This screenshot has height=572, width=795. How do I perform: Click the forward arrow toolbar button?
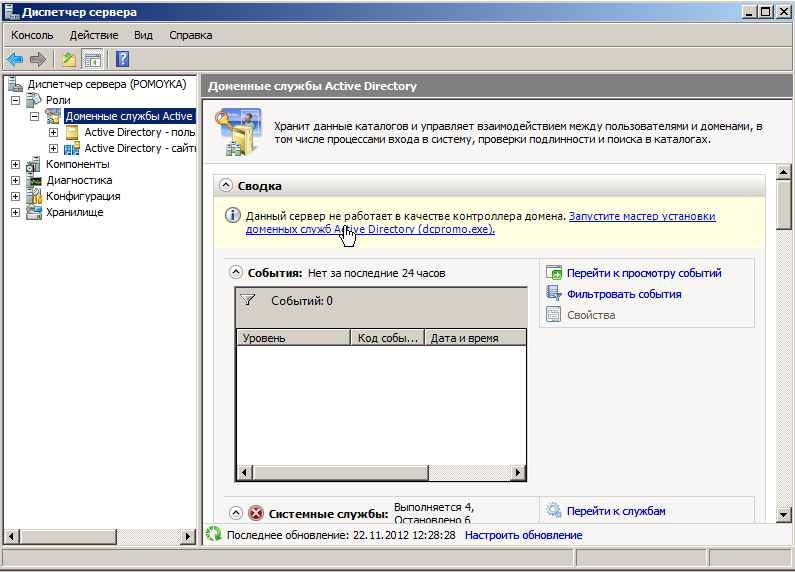click(x=38, y=59)
